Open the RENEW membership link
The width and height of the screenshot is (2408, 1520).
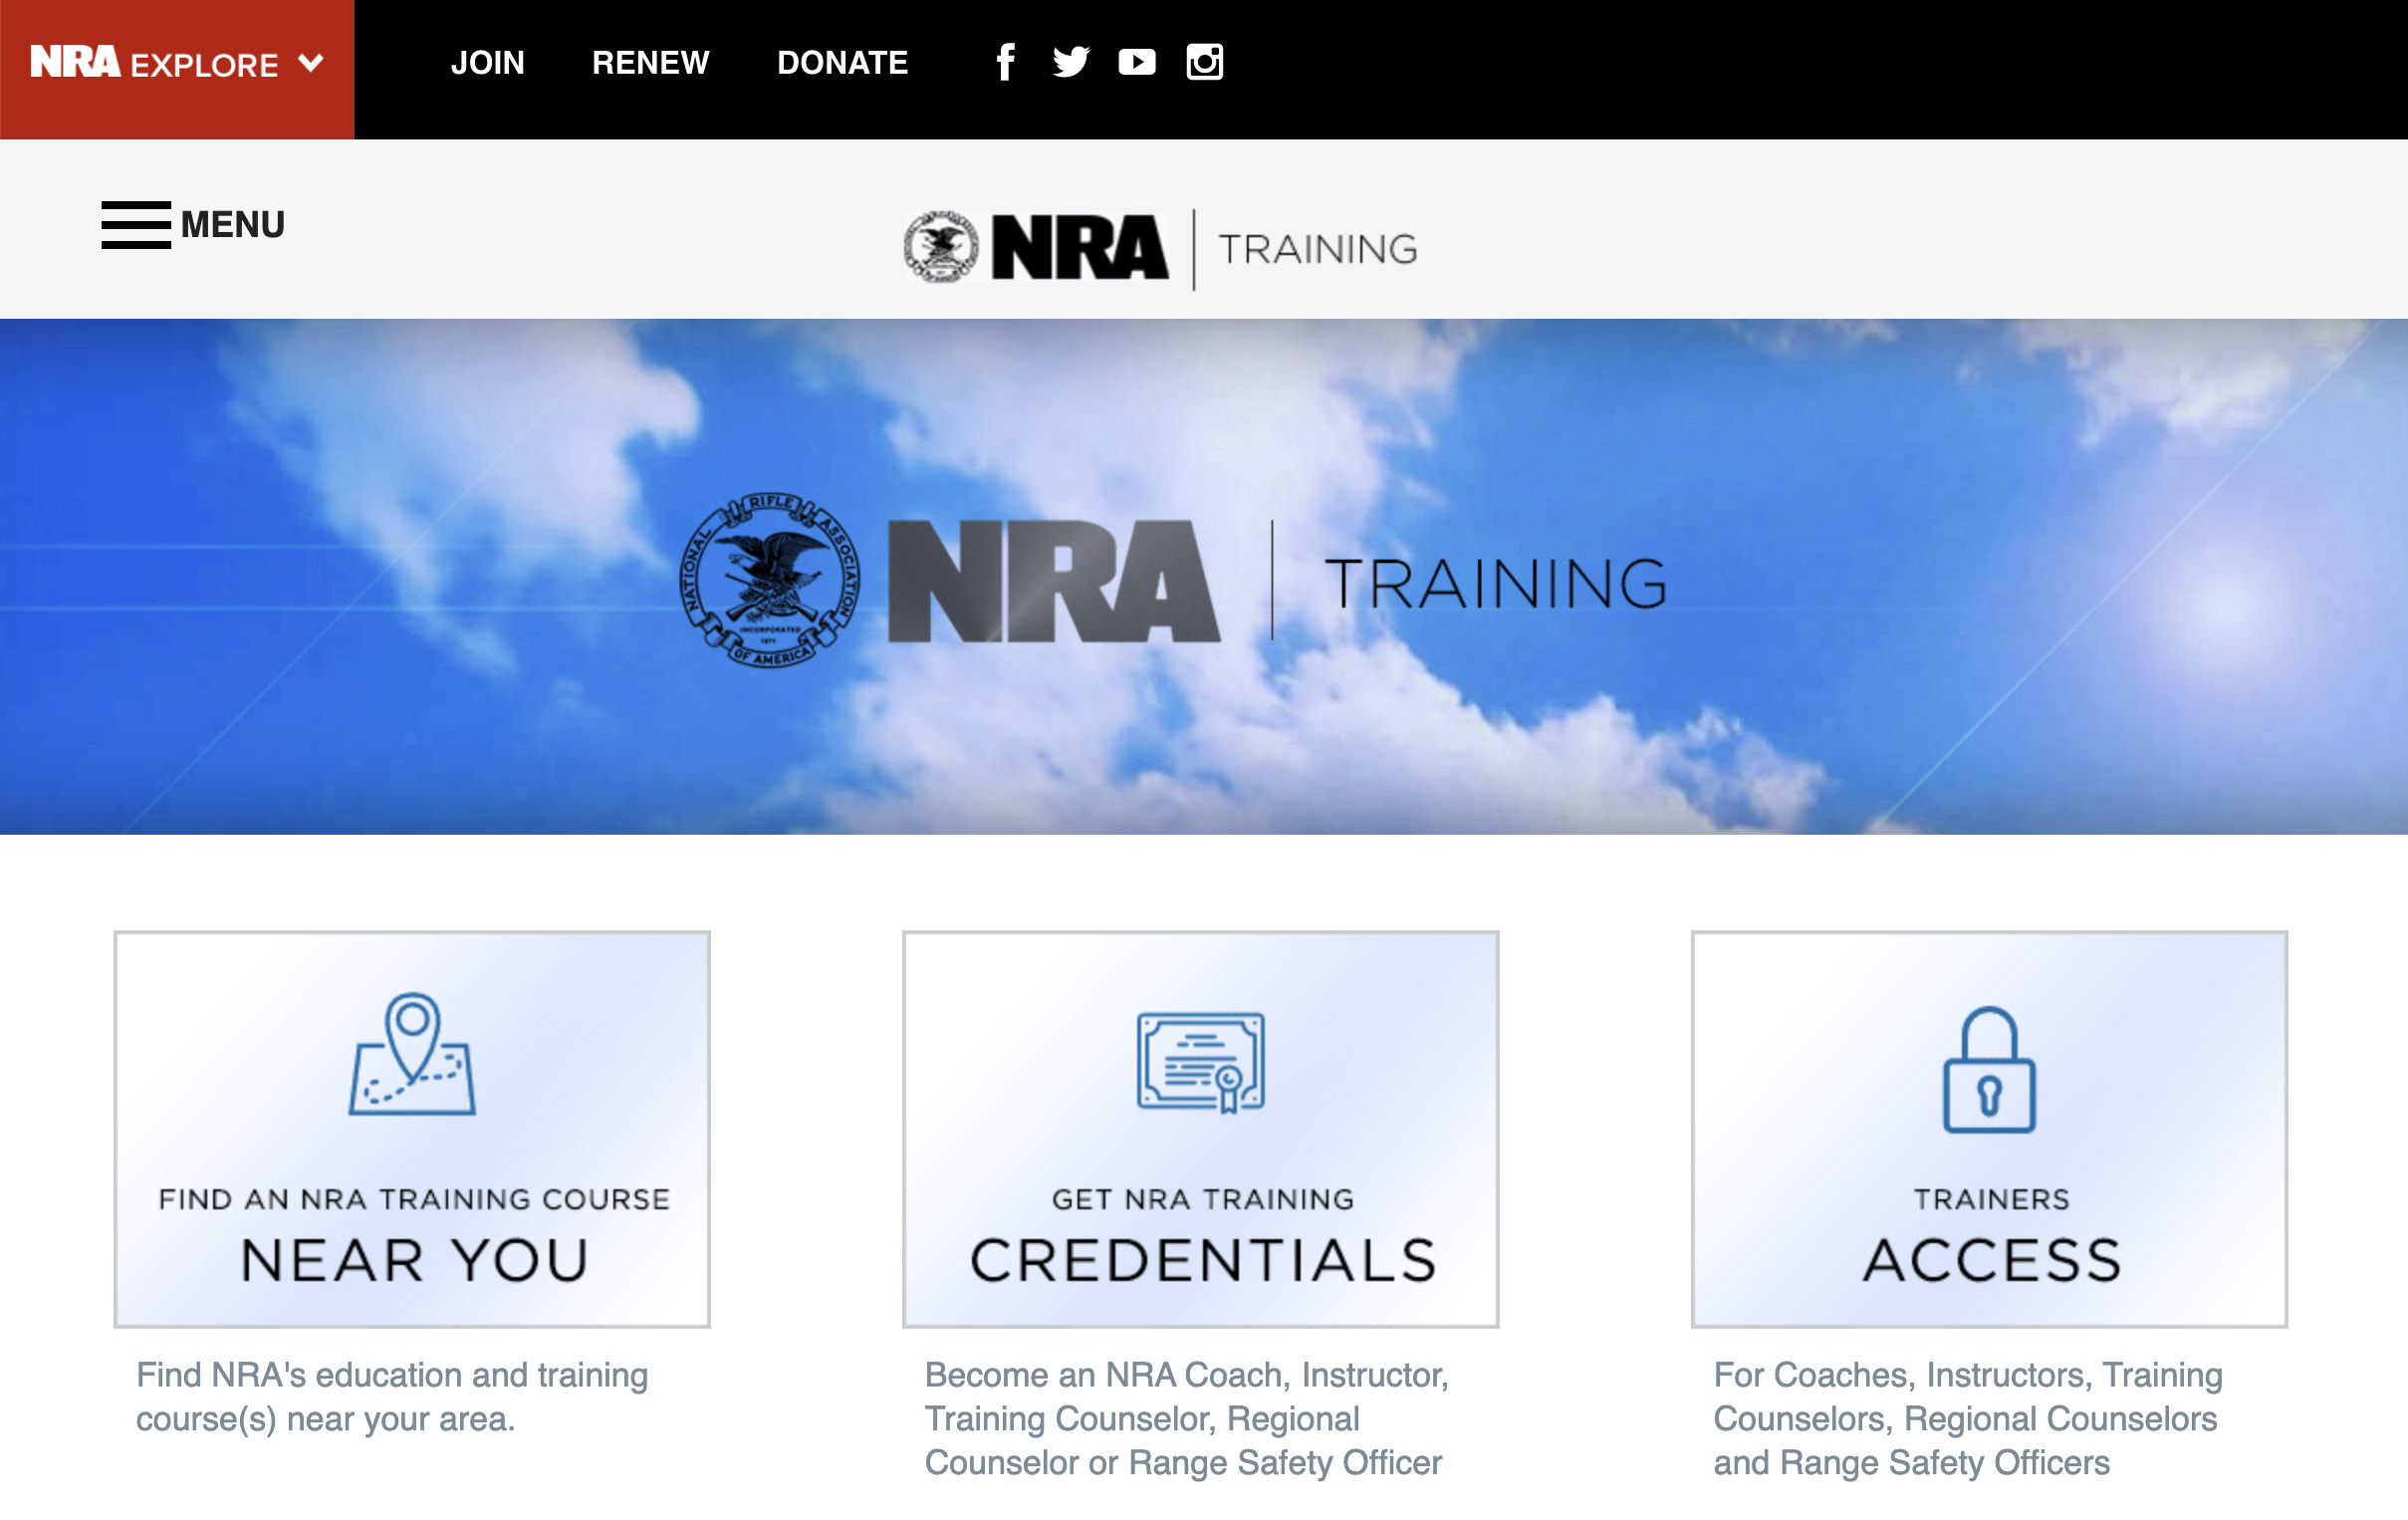pyautogui.click(x=651, y=63)
